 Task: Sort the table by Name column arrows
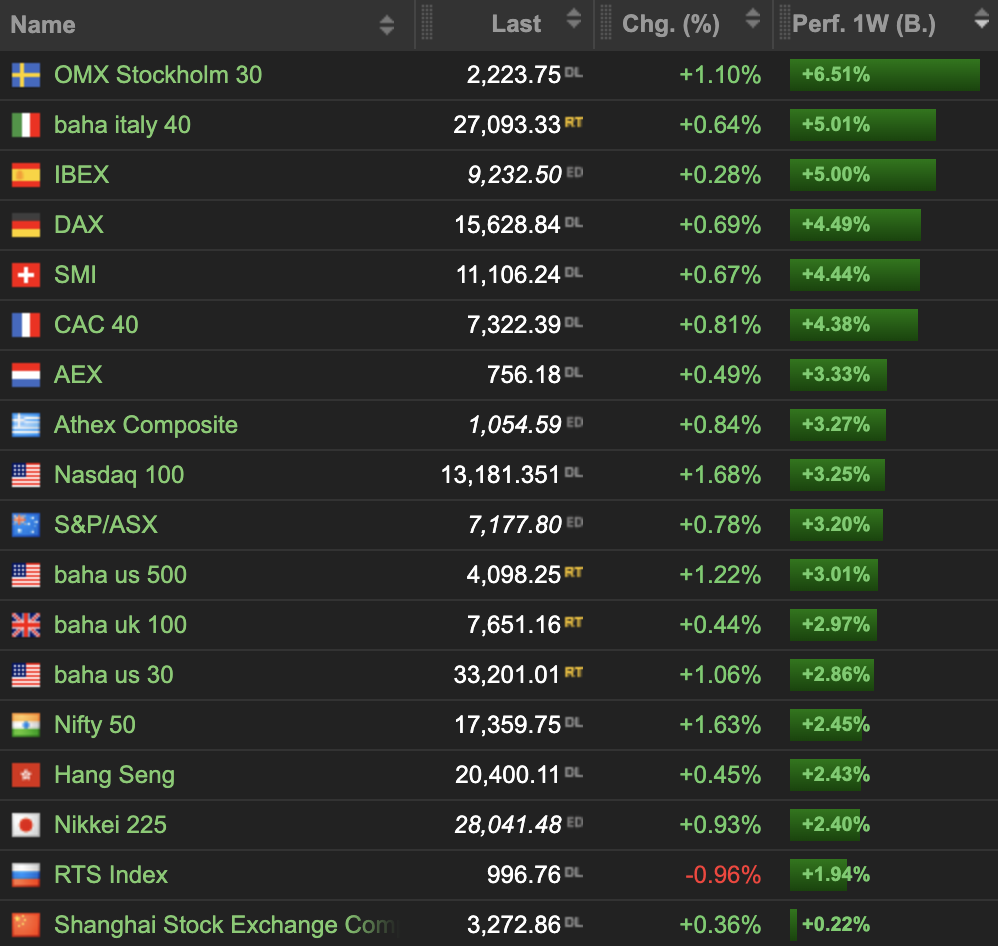[386, 25]
